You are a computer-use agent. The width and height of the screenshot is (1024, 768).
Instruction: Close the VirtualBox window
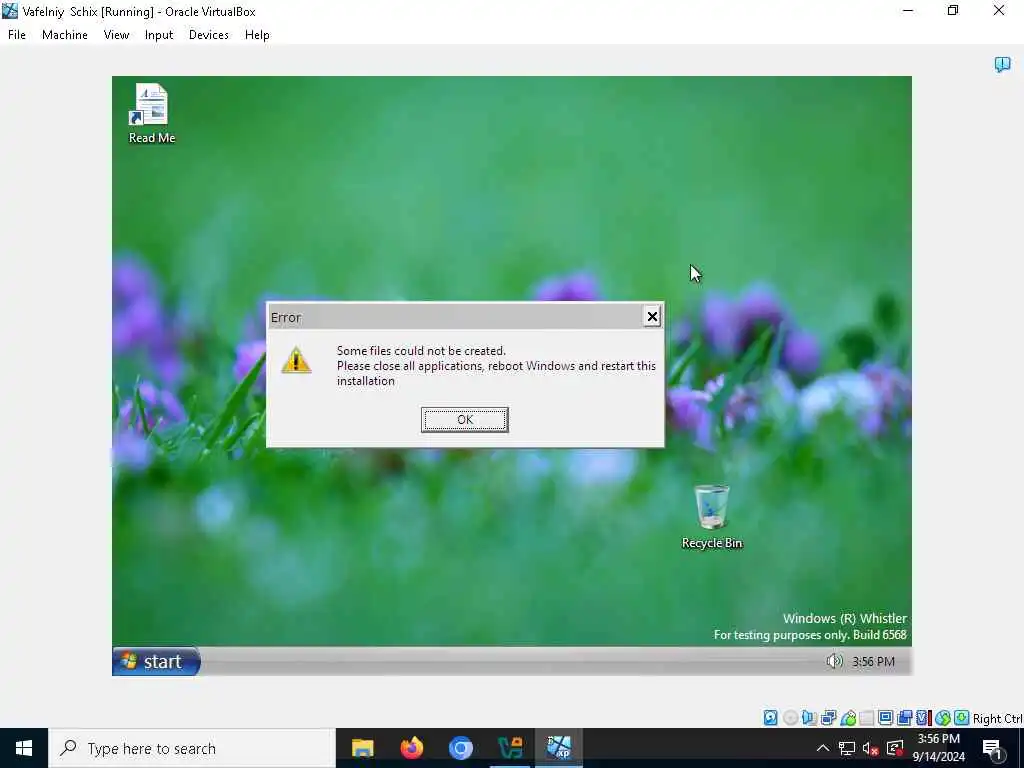coord(999,10)
